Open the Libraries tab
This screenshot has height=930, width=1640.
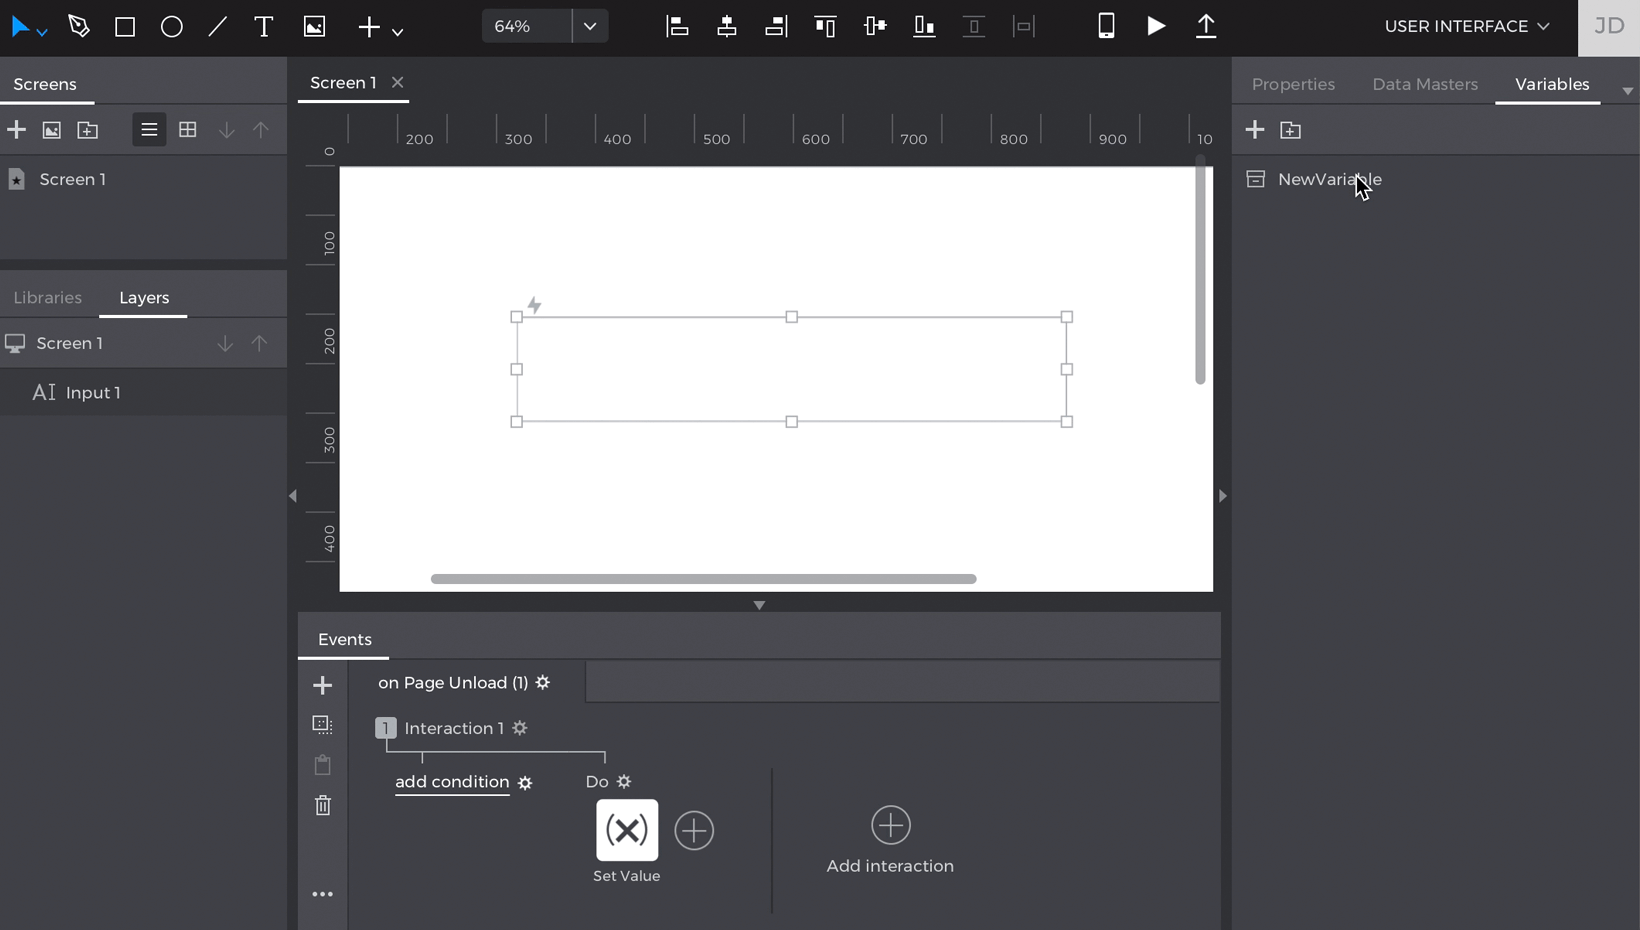pyautogui.click(x=48, y=298)
